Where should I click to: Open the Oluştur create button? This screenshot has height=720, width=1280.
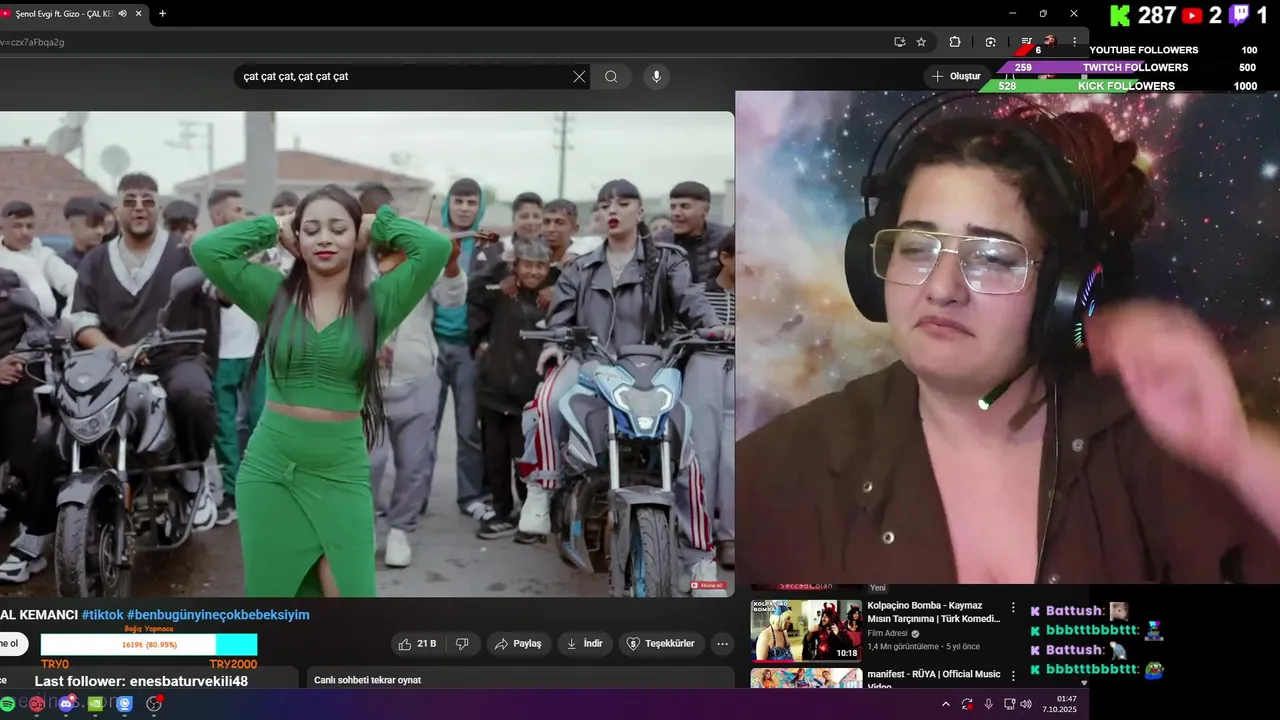tap(957, 76)
